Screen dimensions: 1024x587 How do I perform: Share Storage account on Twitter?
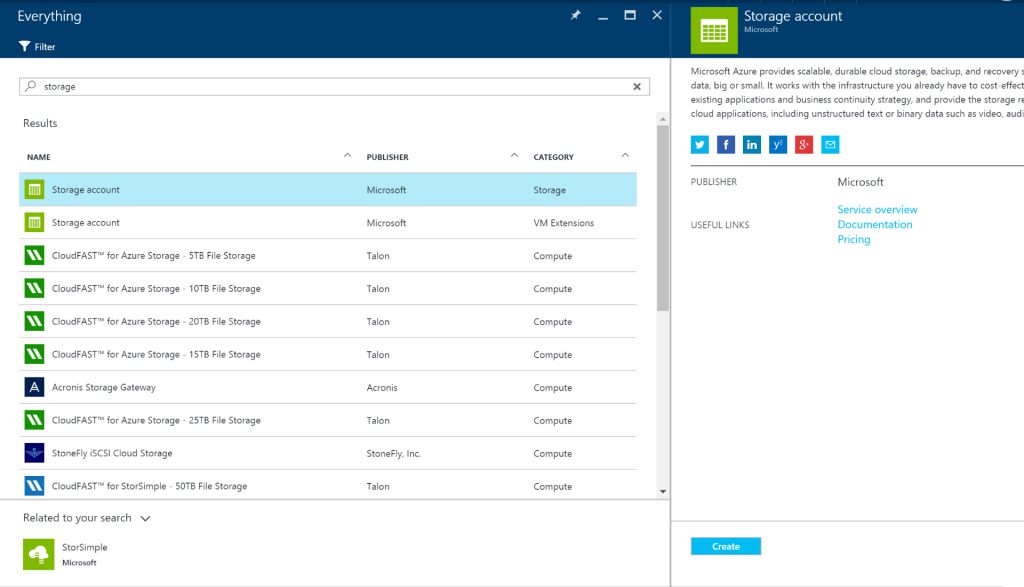[699, 144]
